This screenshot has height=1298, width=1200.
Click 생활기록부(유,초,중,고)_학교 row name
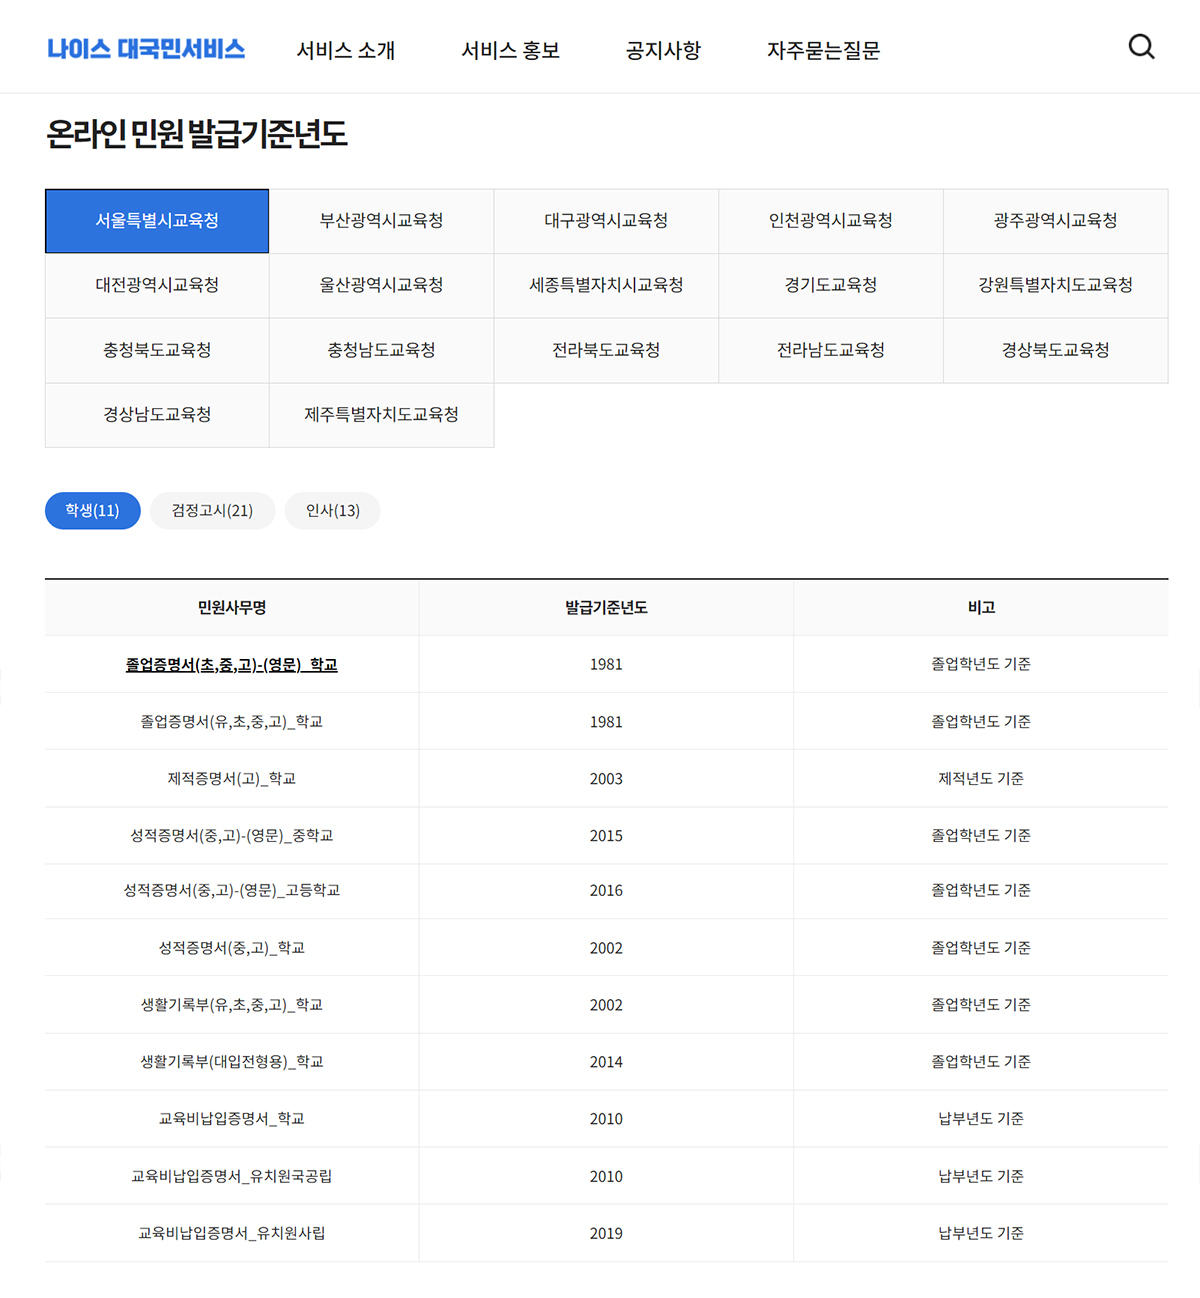pos(231,1005)
